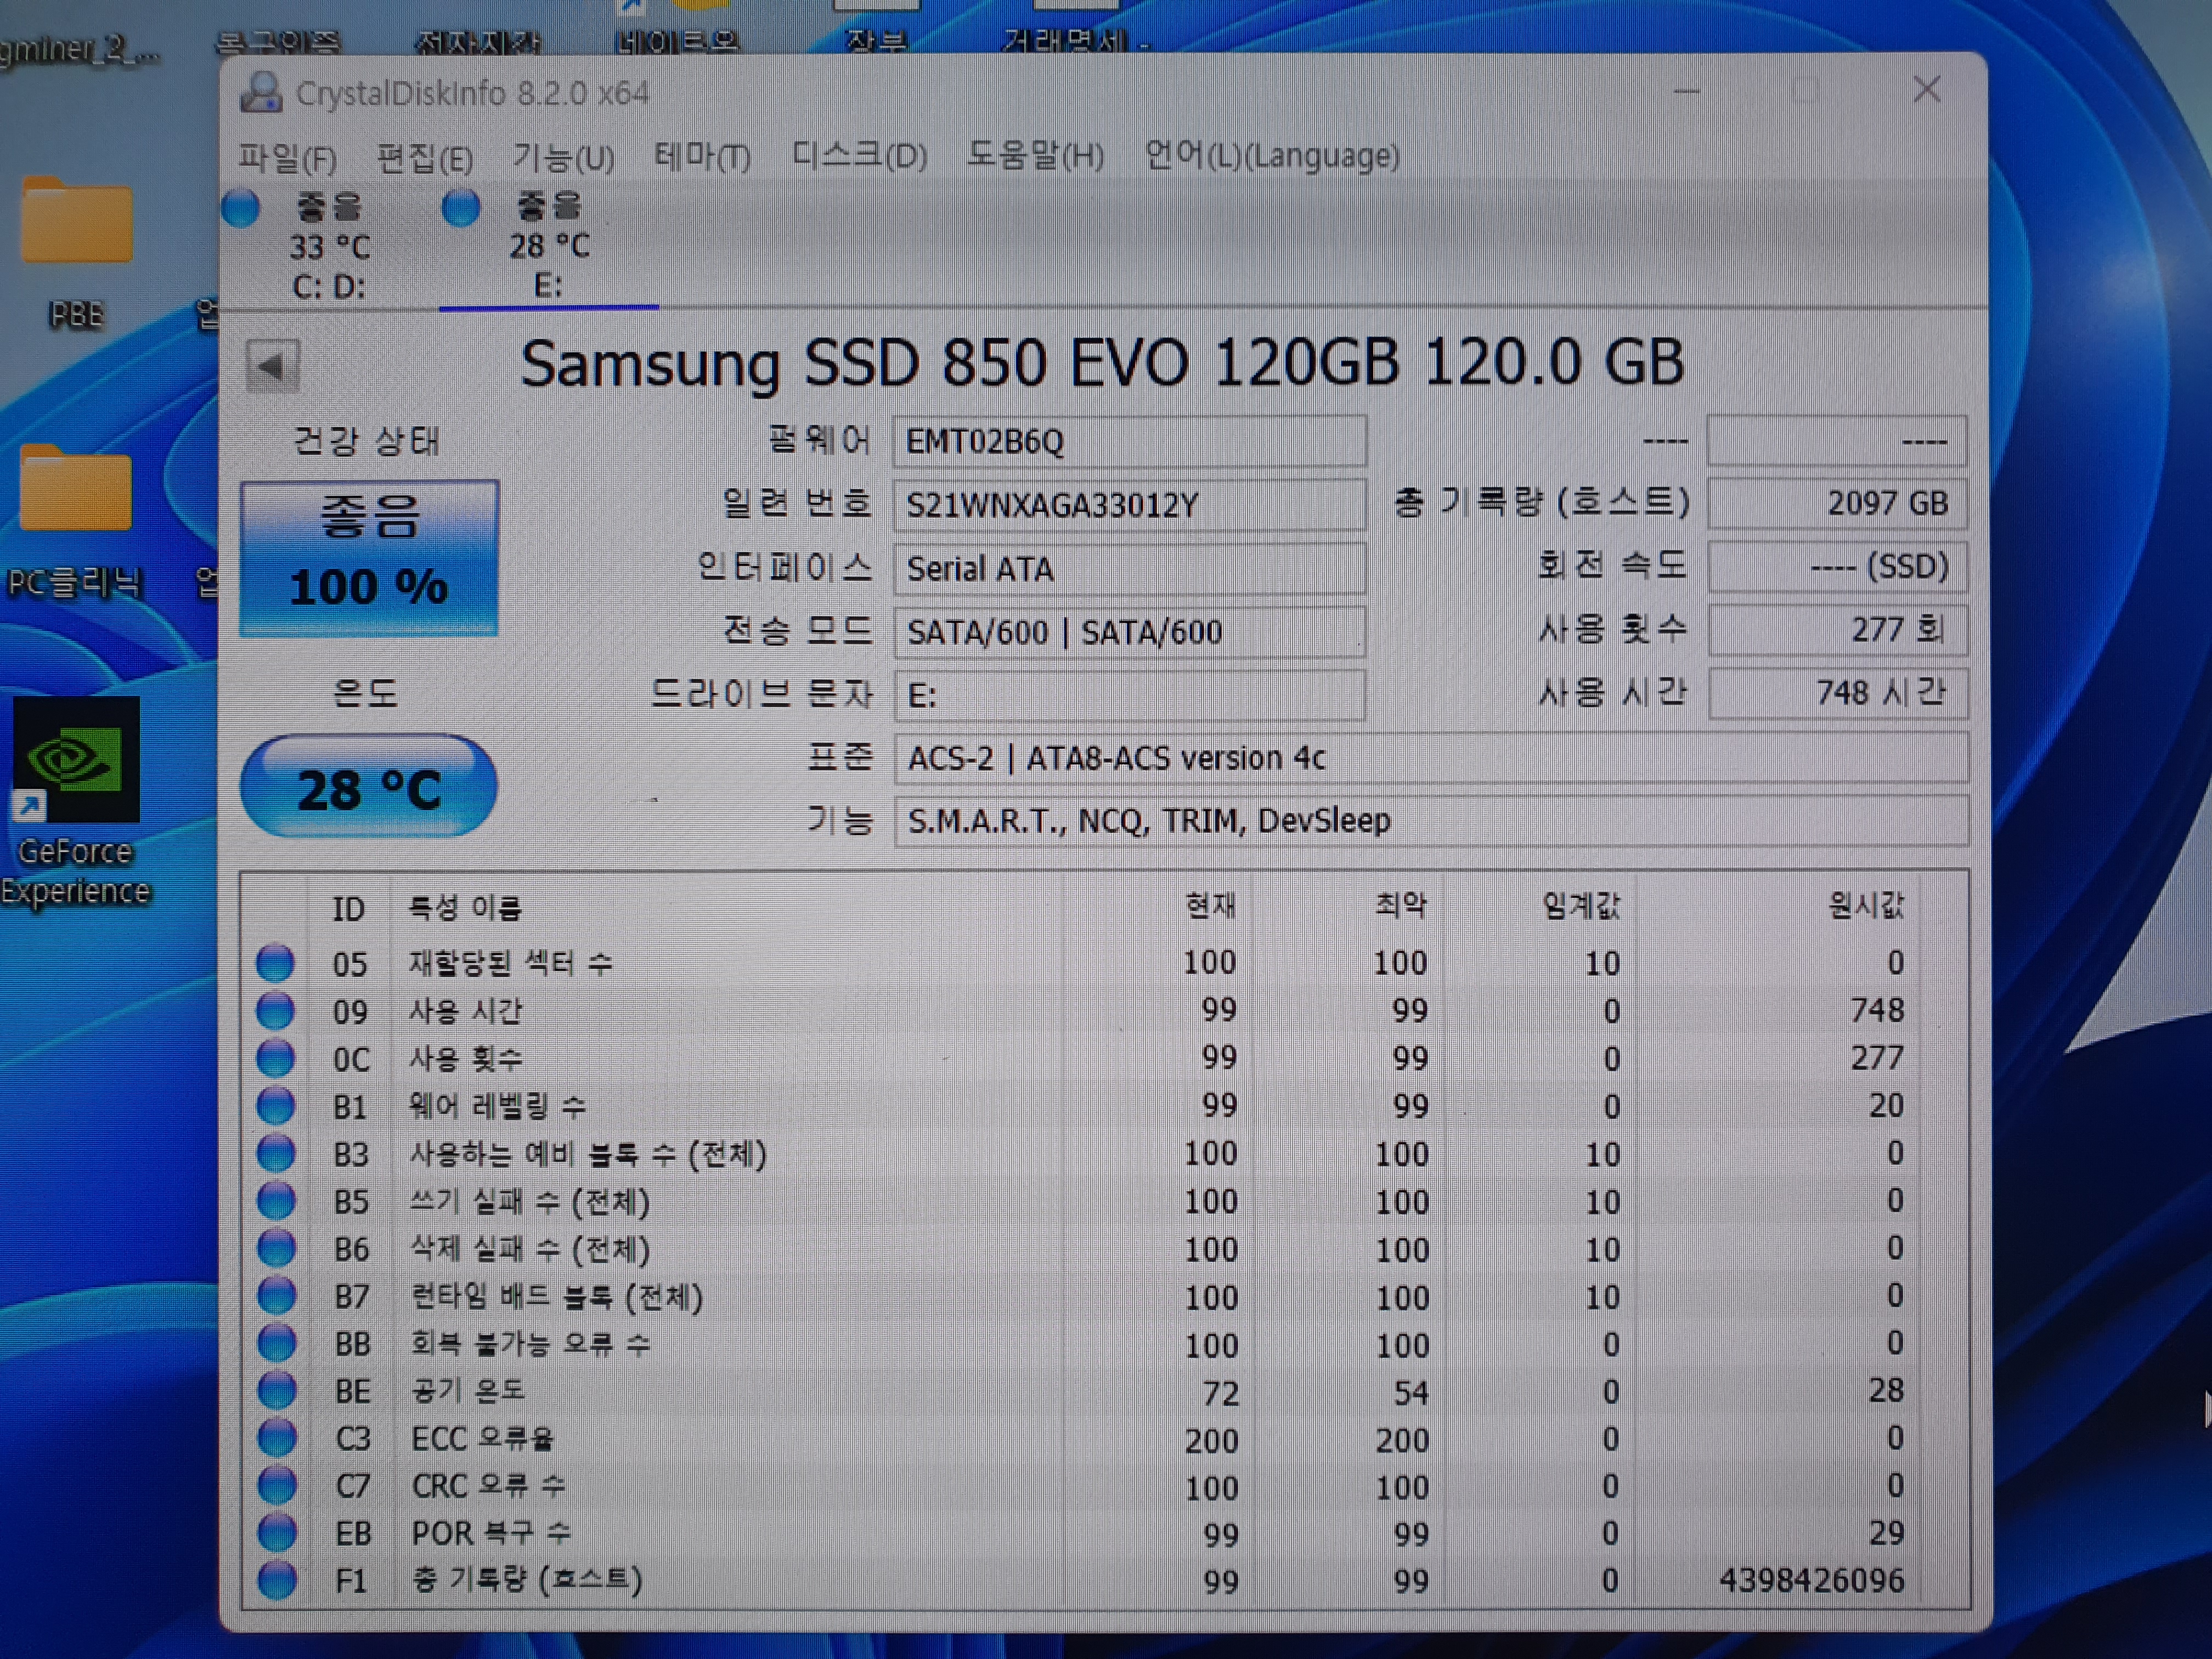
Task: Click the drive letter field E:
Action: 1129,695
